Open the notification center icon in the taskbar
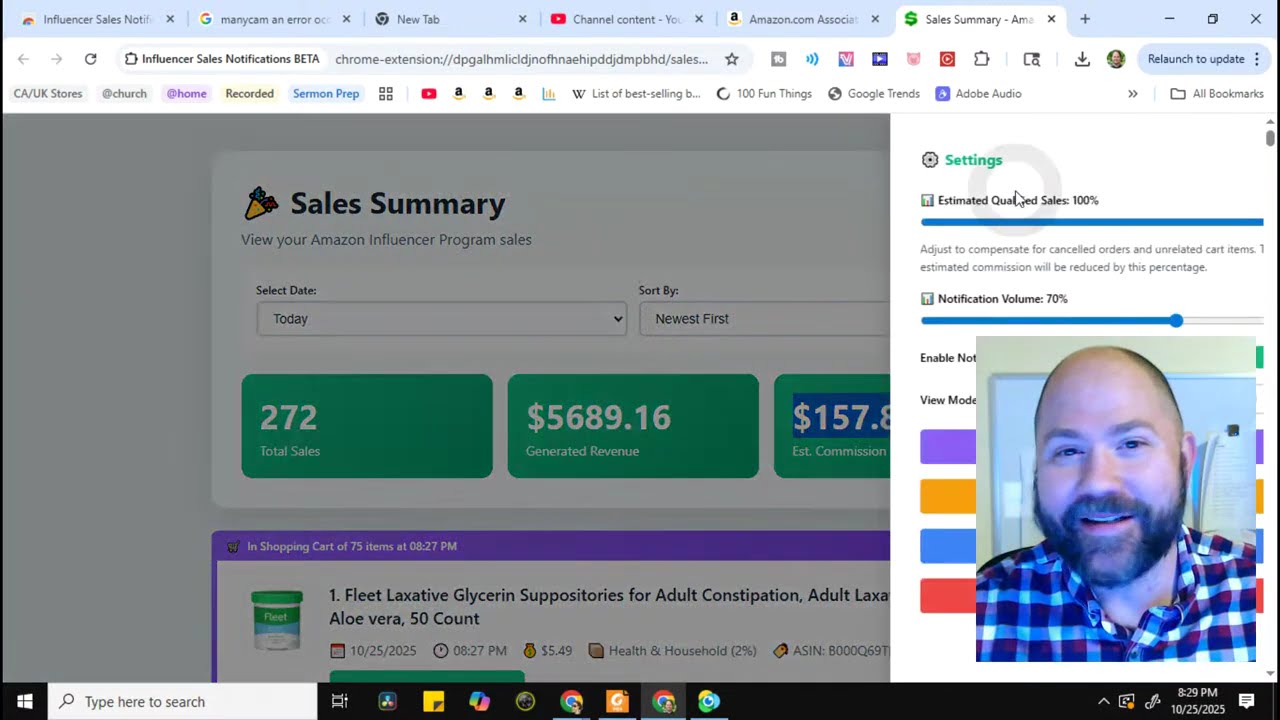The image size is (1280, 720). tap(1247, 701)
